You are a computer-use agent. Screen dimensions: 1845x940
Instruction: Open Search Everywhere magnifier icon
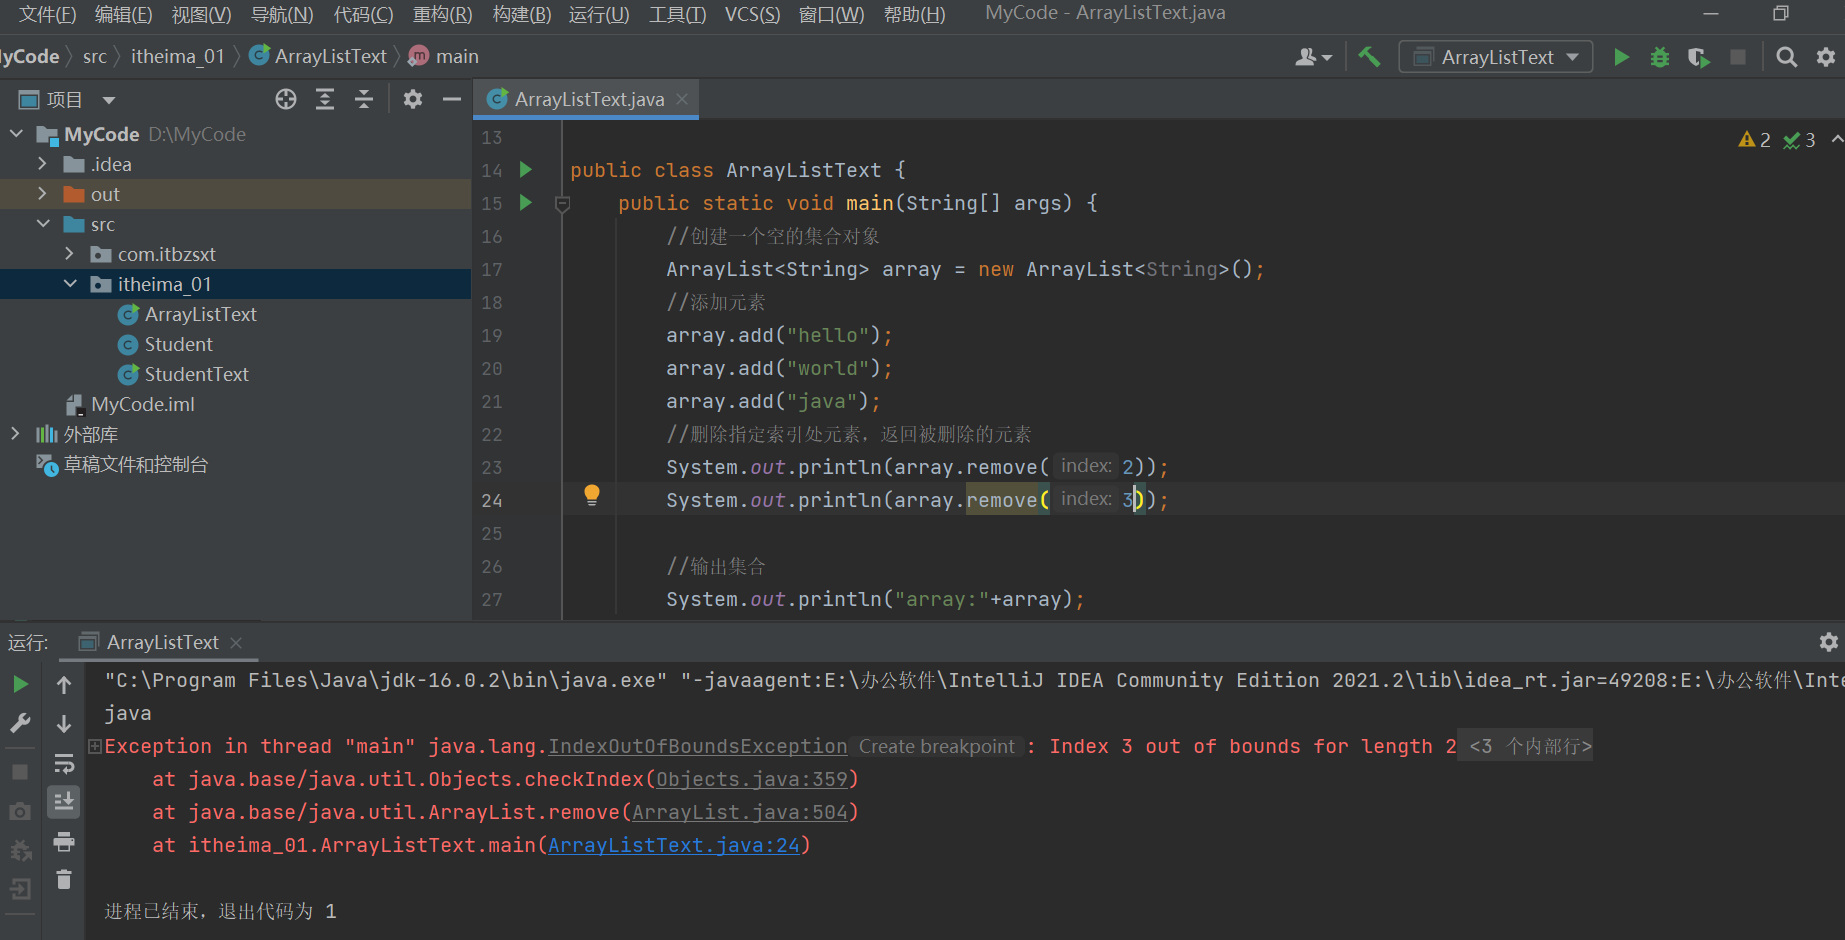point(1786,57)
